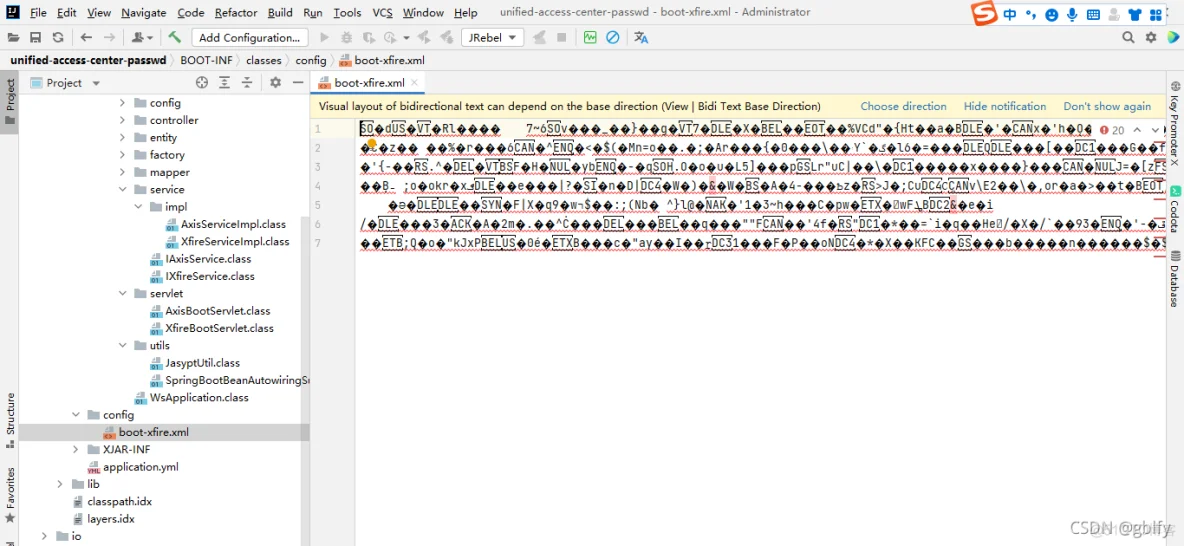The width and height of the screenshot is (1184, 546).
Task: Expand the controller folder
Action: pos(122,120)
